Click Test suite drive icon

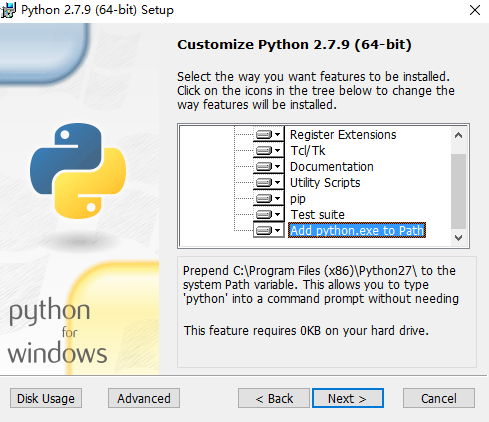pos(268,214)
